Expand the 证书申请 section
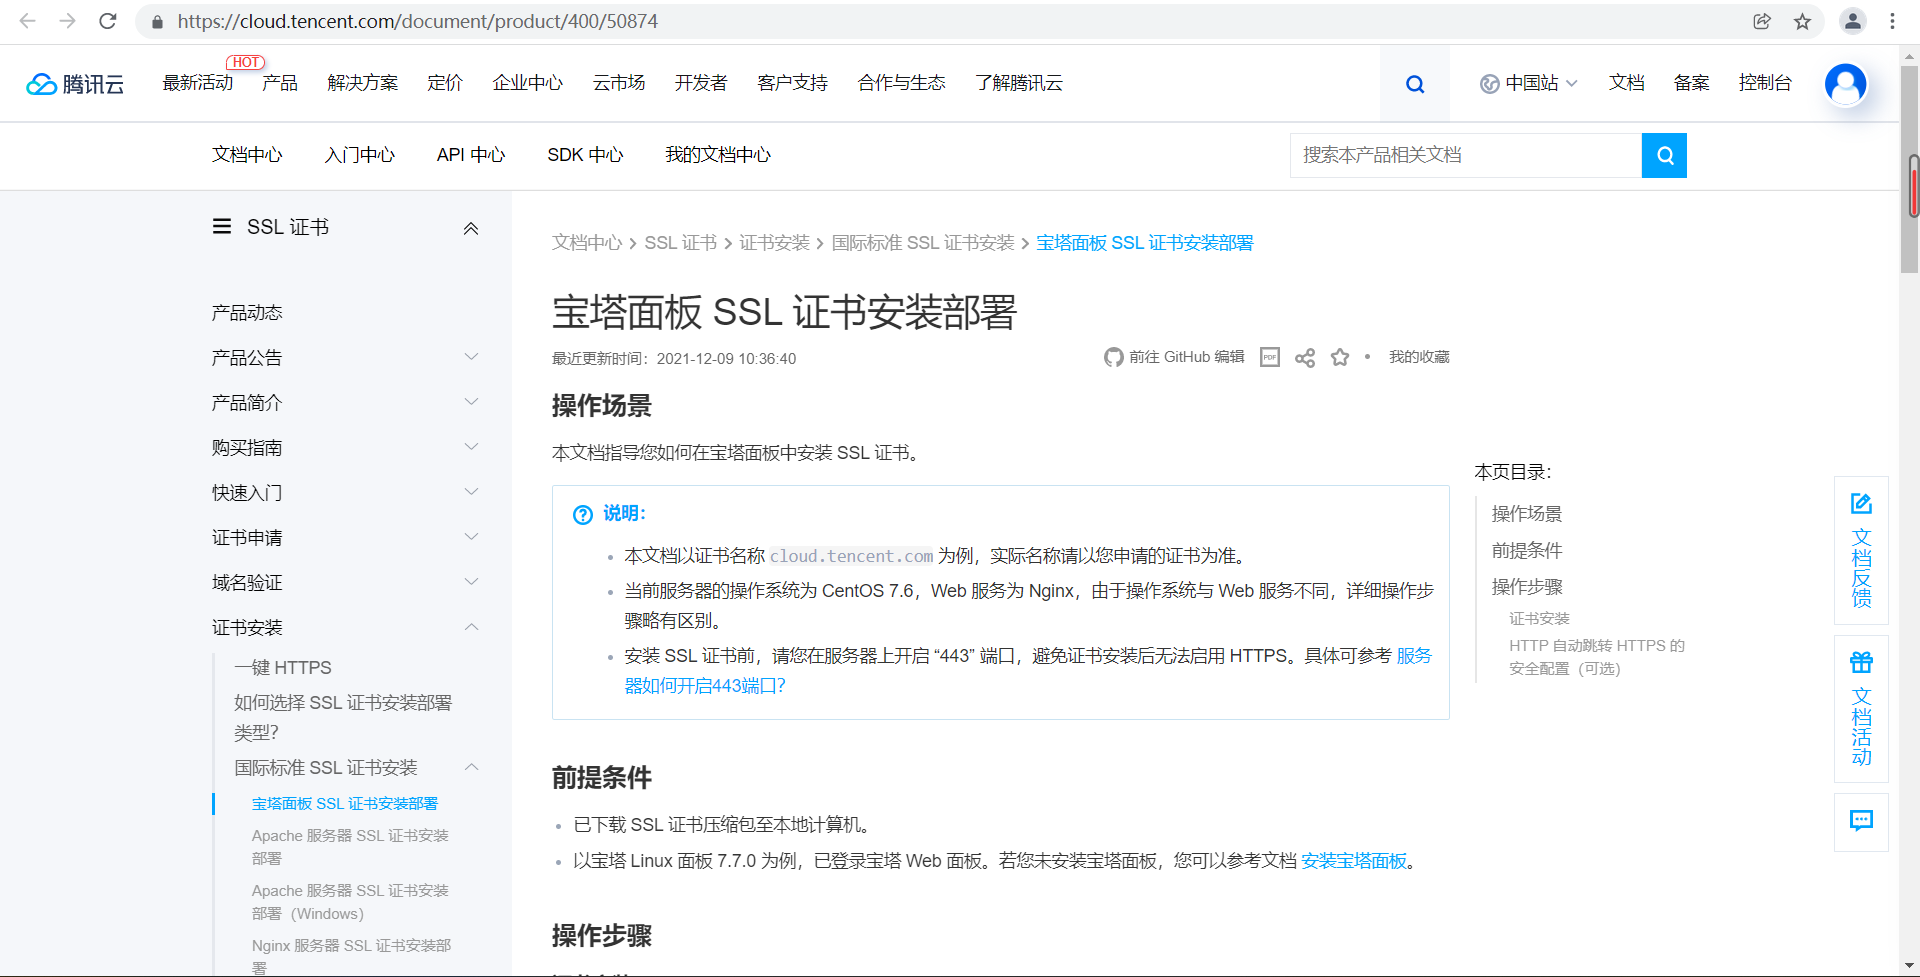 [472, 537]
